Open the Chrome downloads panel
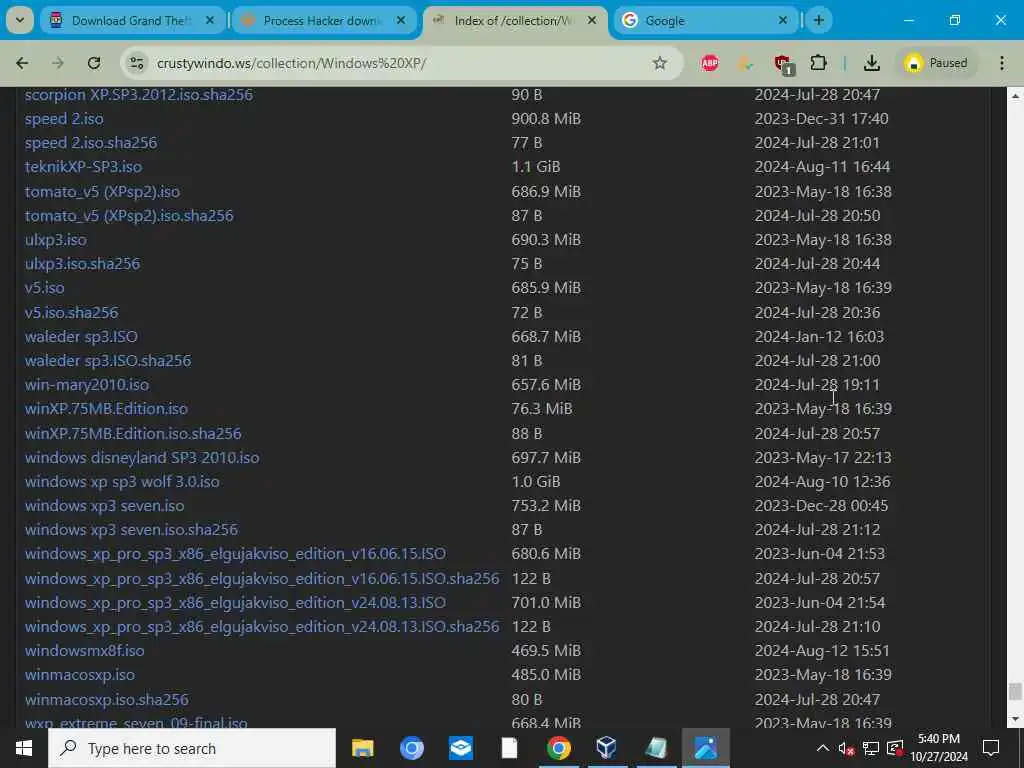 (x=871, y=63)
